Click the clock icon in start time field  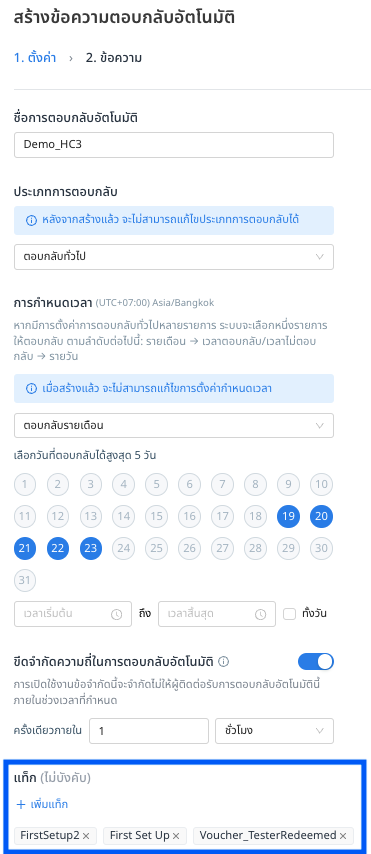(117, 614)
